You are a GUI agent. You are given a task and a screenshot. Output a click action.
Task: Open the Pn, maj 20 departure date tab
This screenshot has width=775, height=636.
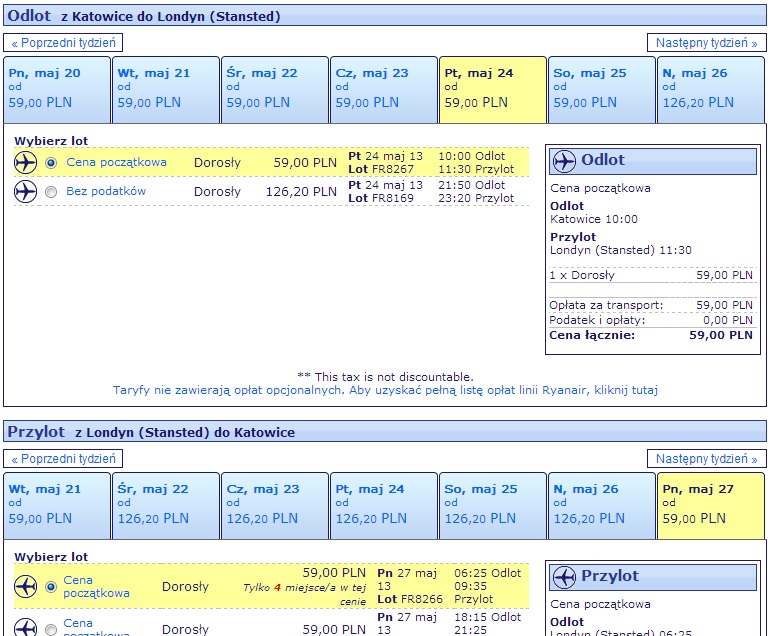pos(57,89)
